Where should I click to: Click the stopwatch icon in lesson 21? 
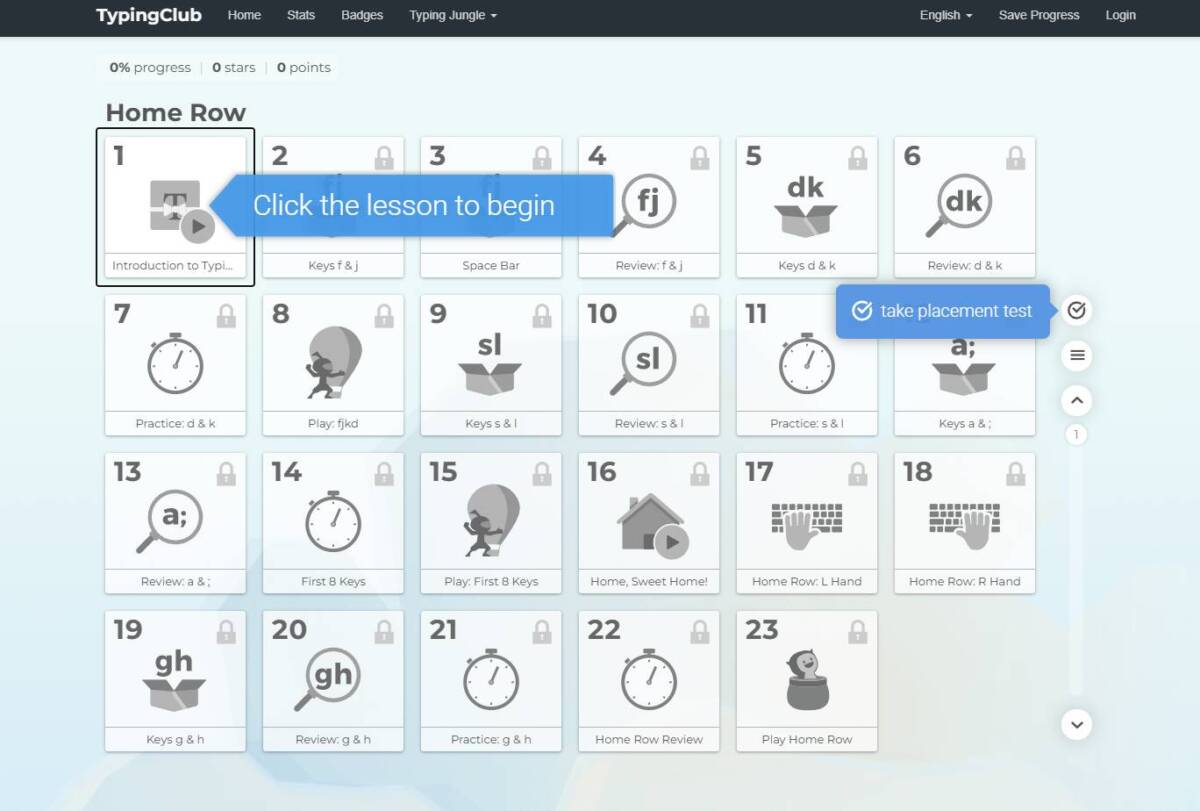click(x=490, y=680)
